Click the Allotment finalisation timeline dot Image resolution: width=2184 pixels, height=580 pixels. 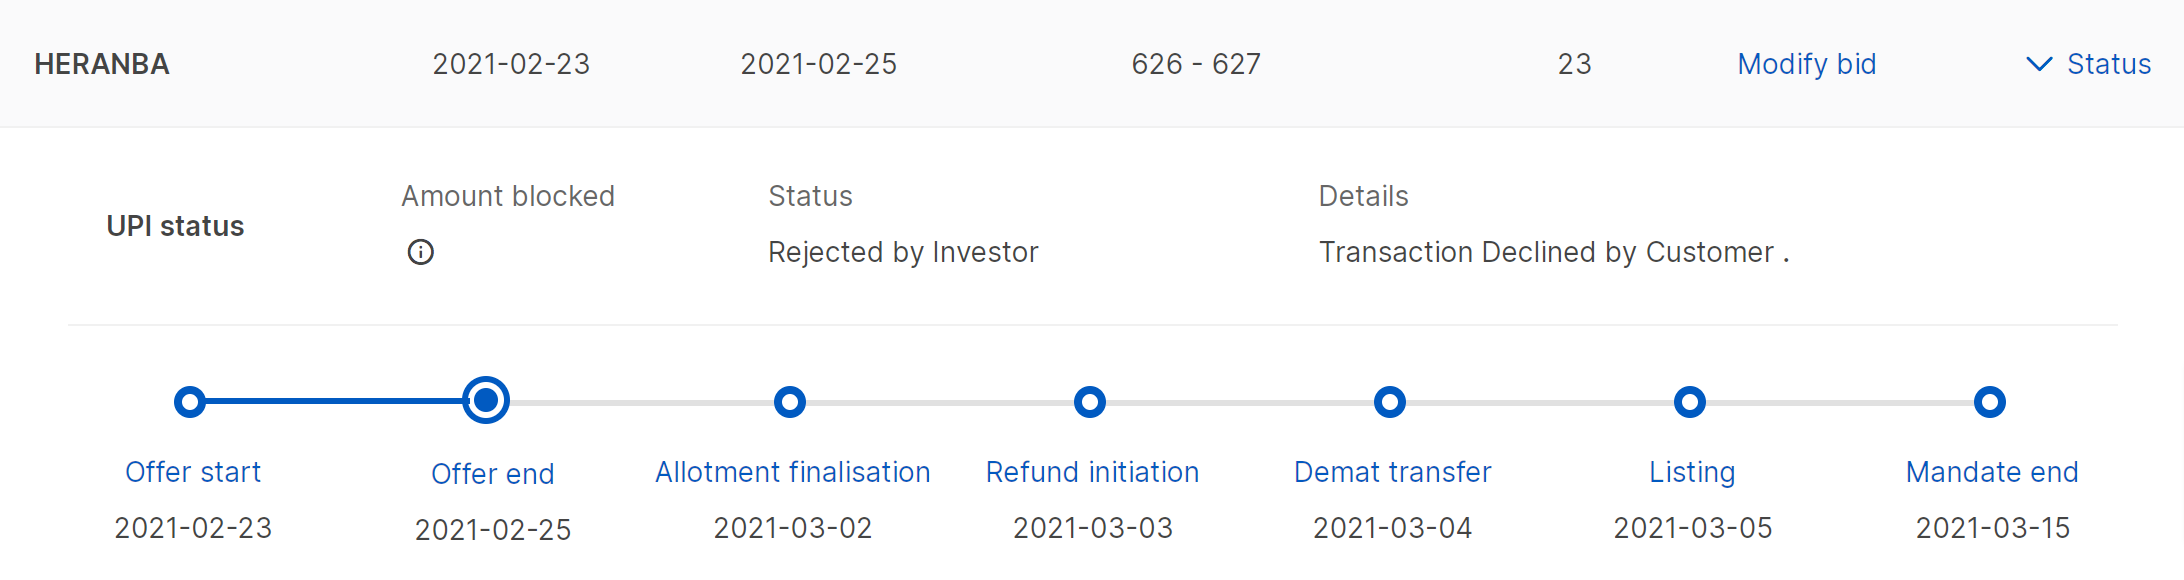pyautogui.click(x=790, y=402)
